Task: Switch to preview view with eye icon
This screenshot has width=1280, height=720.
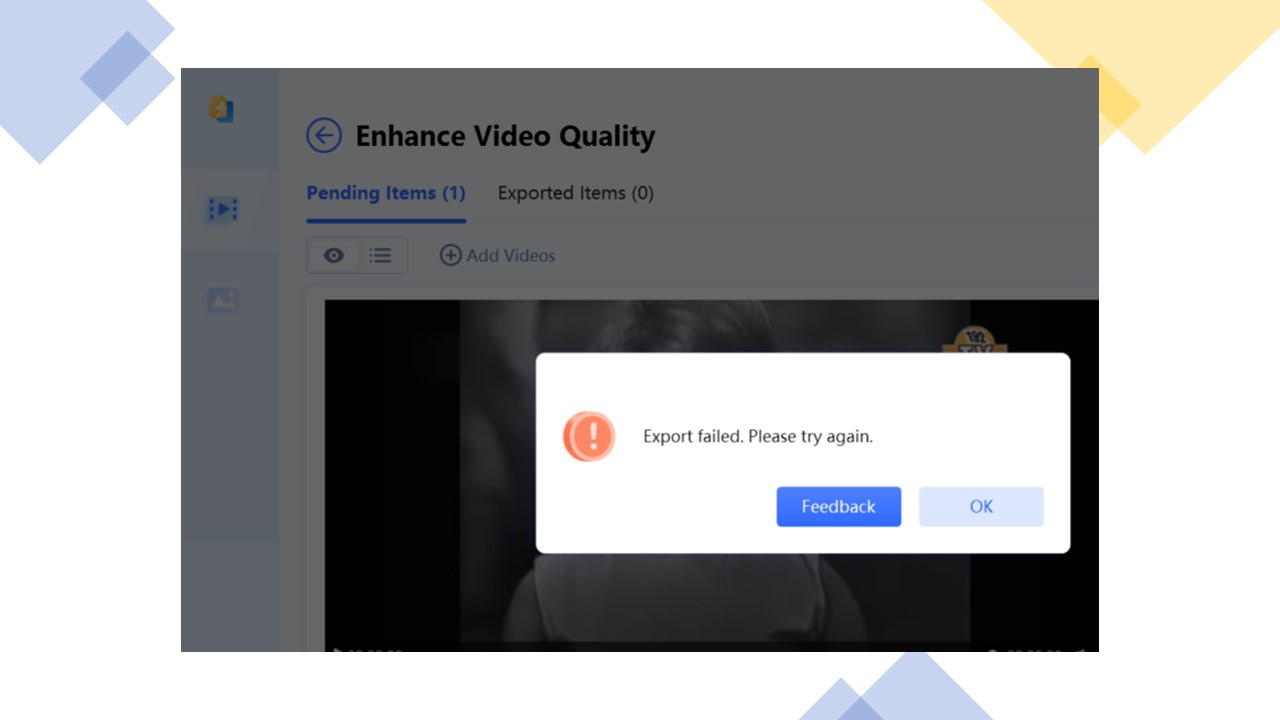Action: tap(334, 255)
